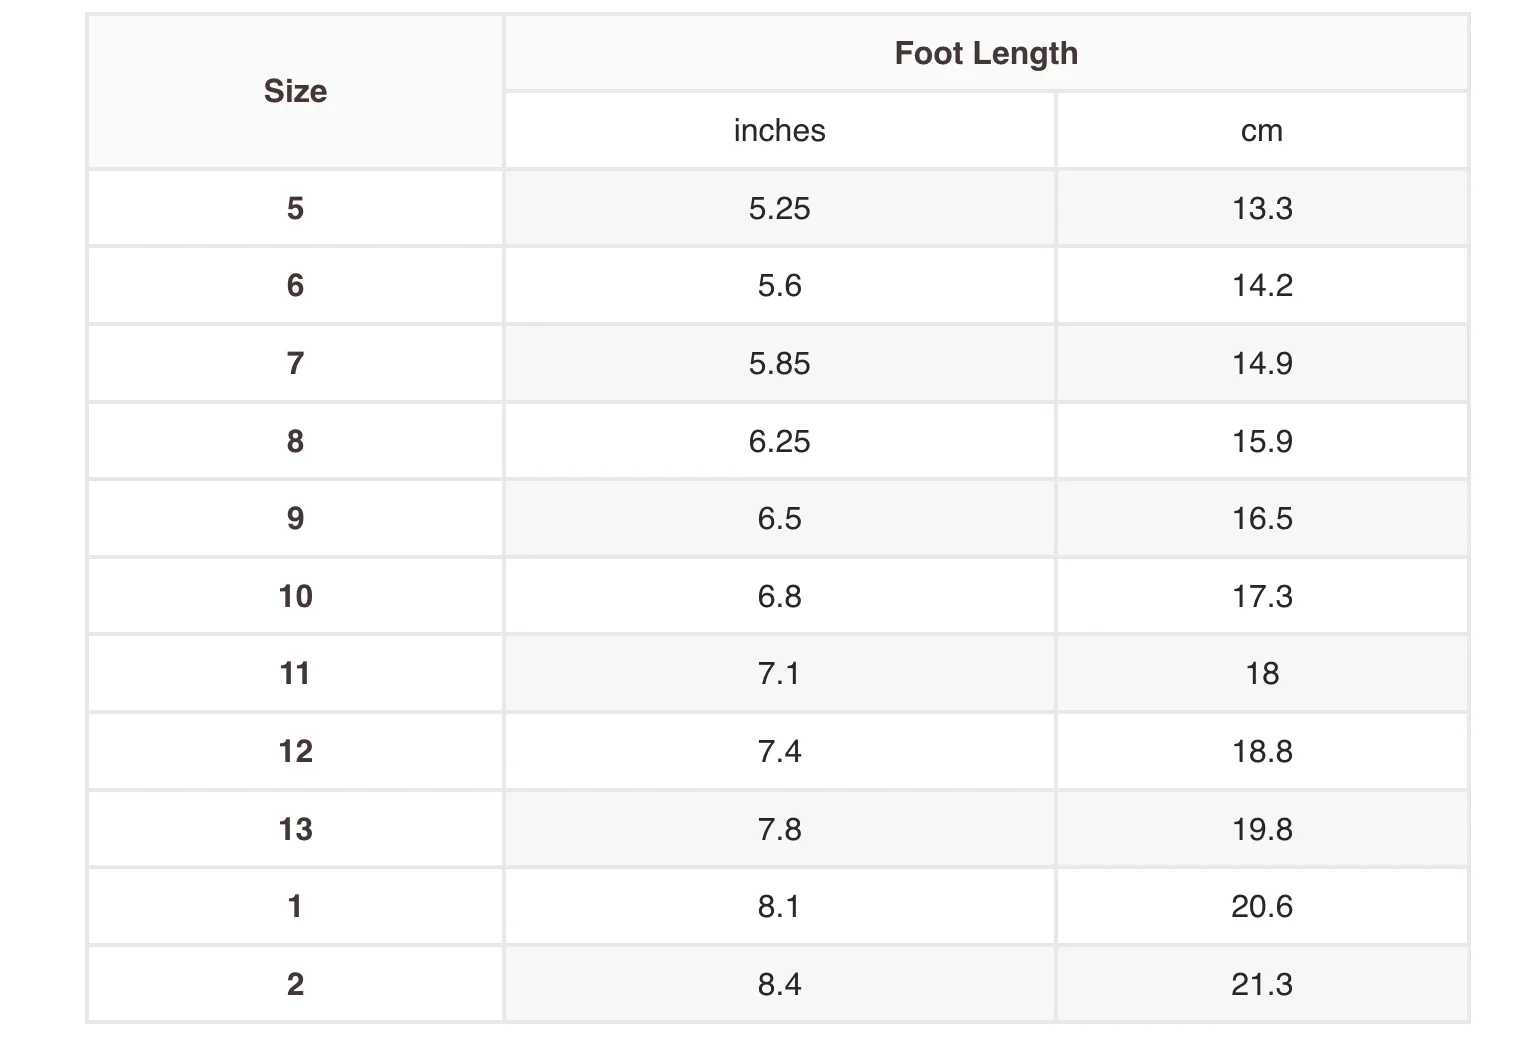The image size is (1540, 1052).
Task: Select the size 6 row label
Action: (295, 286)
